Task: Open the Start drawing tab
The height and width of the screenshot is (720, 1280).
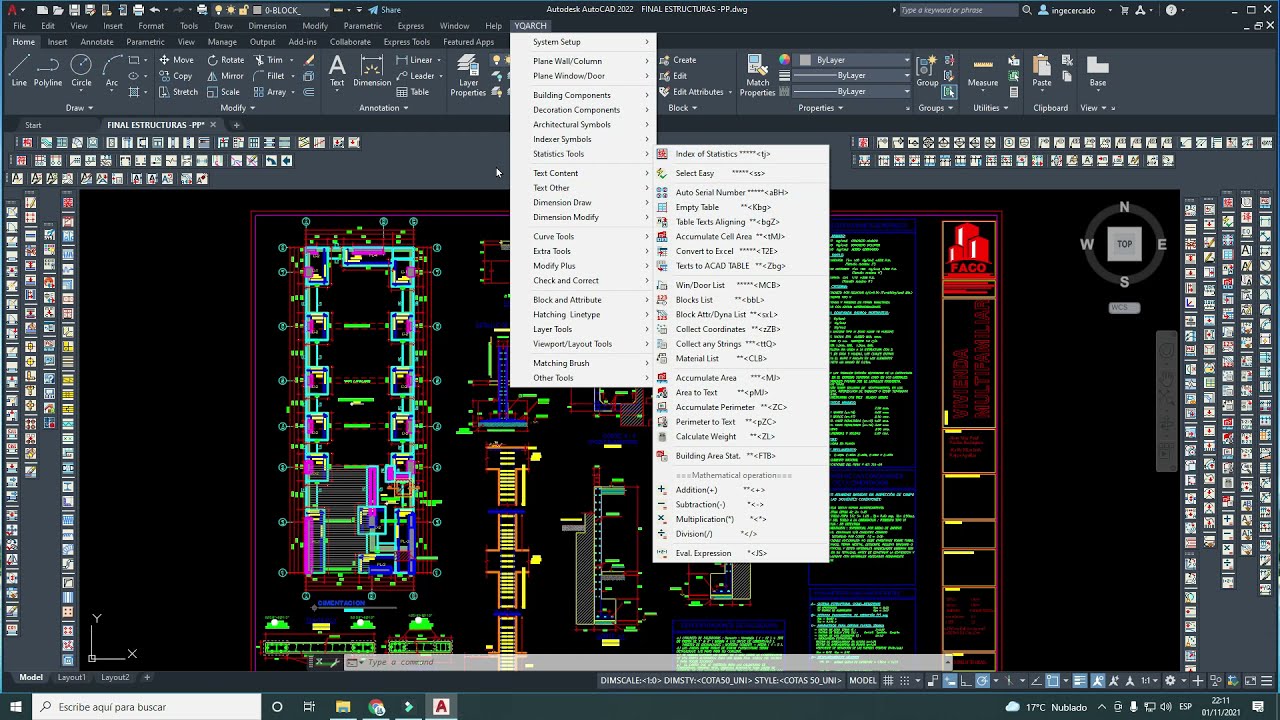Action: pyautogui.click(x=33, y=125)
